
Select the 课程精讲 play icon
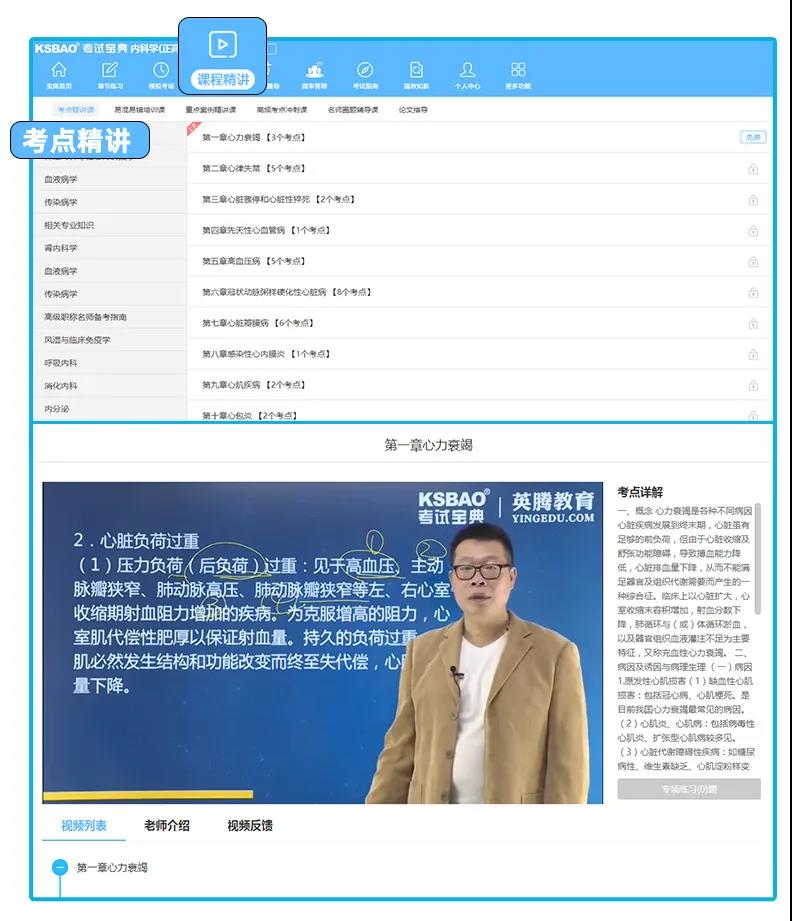(x=223, y=45)
